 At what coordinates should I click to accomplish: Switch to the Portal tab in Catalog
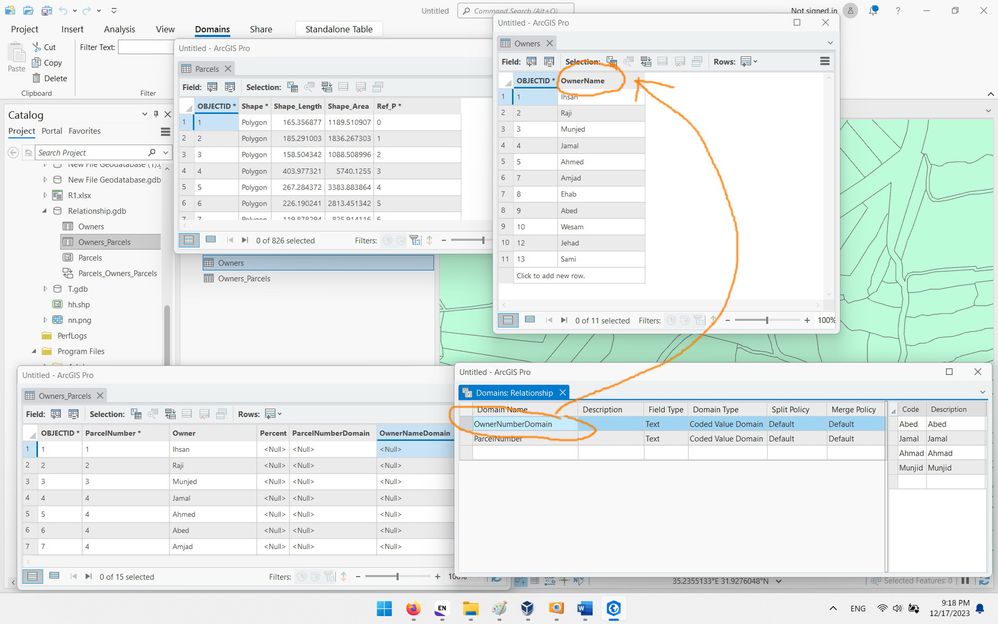(52, 131)
